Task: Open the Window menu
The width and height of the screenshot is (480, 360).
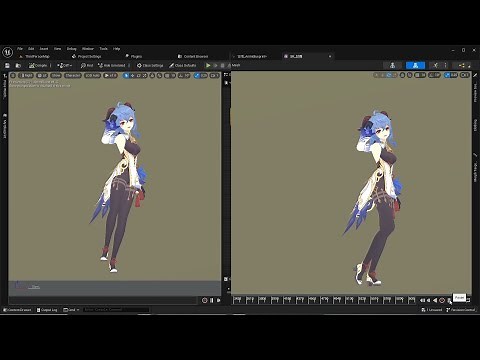Action: [88, 49]
